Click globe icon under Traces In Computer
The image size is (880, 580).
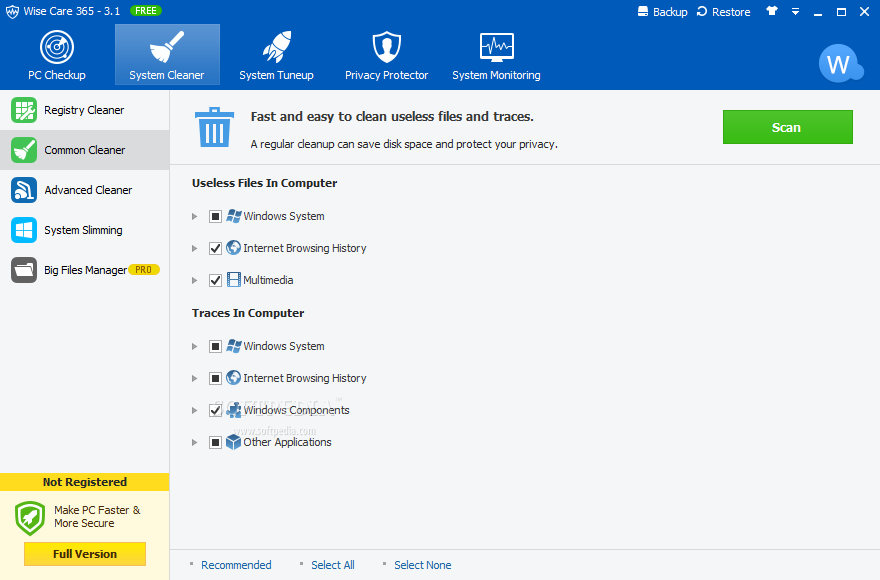pos(233,378)
